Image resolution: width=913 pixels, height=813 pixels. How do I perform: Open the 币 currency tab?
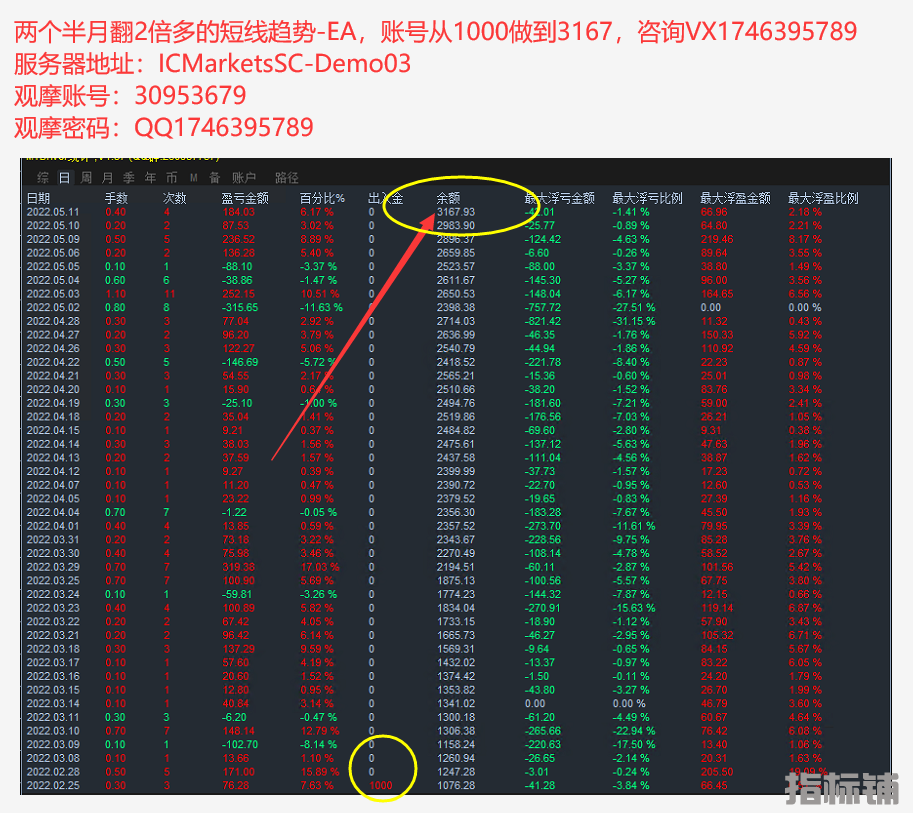point(172,178)
